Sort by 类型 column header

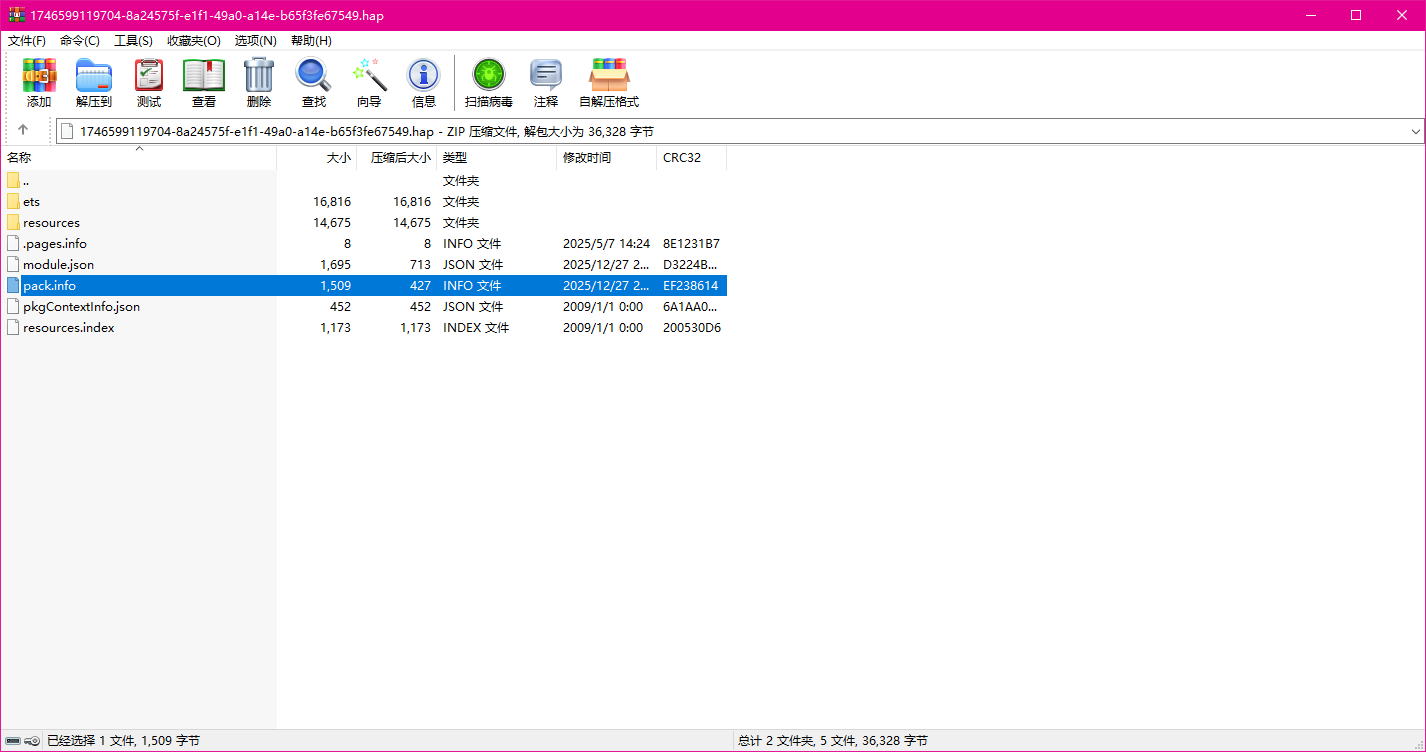click(x=497, y=158)
